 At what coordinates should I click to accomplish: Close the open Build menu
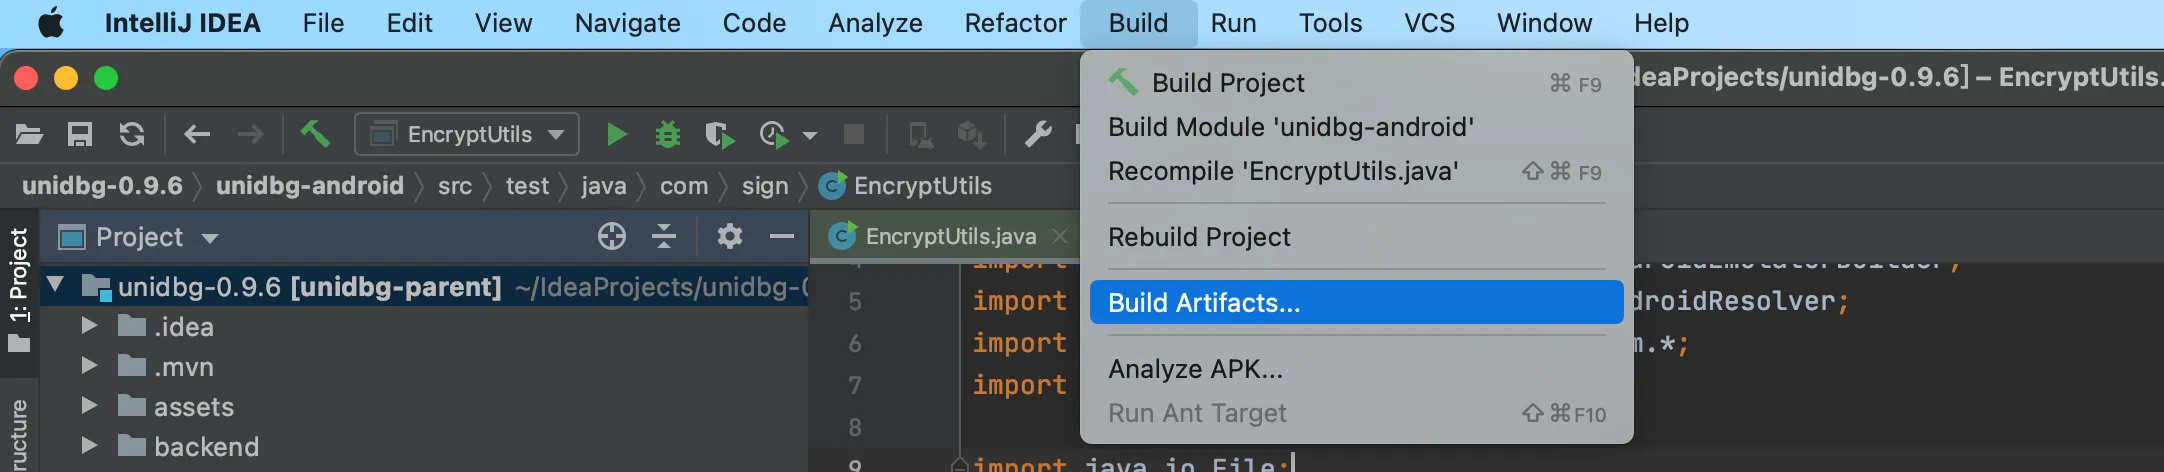1138,22
